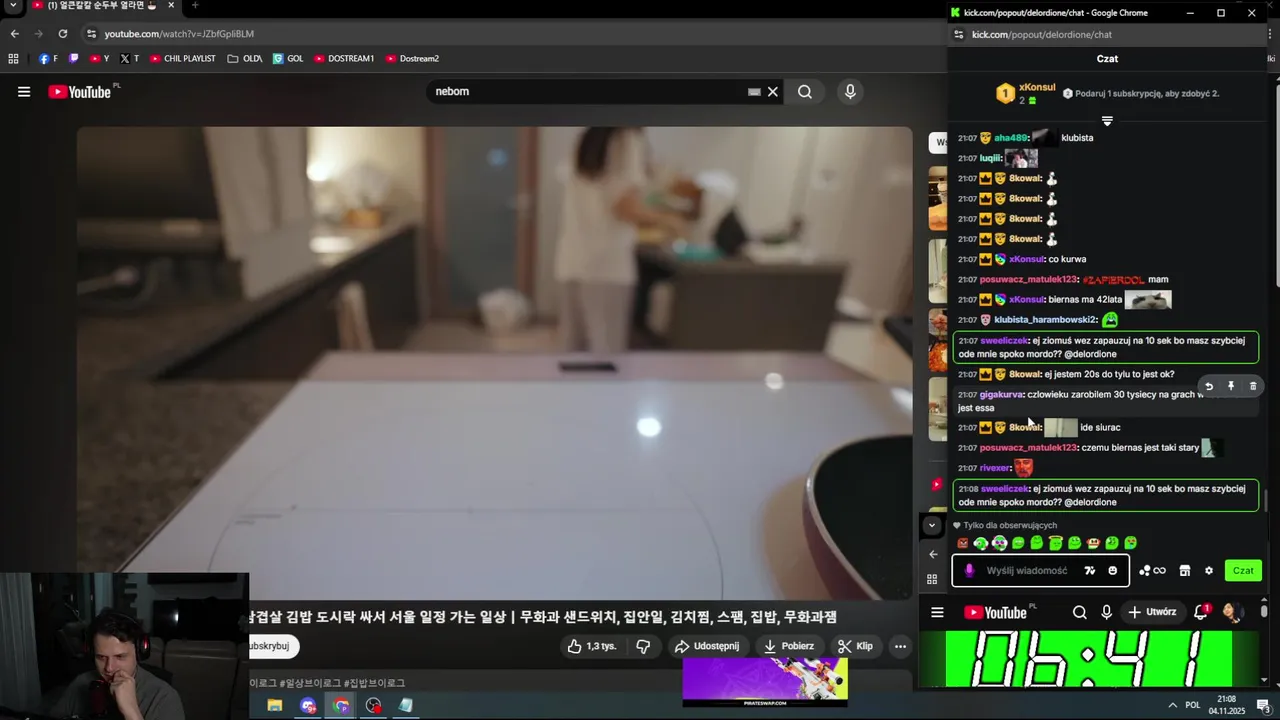The height and width of the screenshot is (720, 1280).
Task: Open the Twitch bookmark icon
Action: point(73,59)
